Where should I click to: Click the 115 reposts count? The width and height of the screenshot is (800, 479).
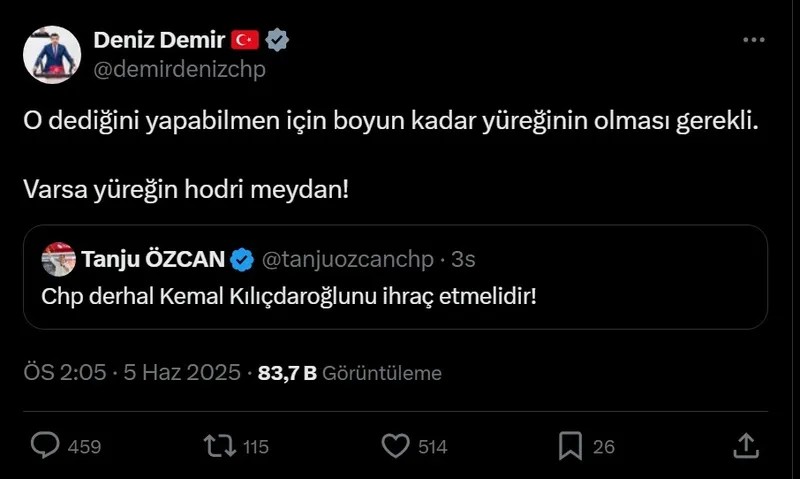(x=256, y=447)
